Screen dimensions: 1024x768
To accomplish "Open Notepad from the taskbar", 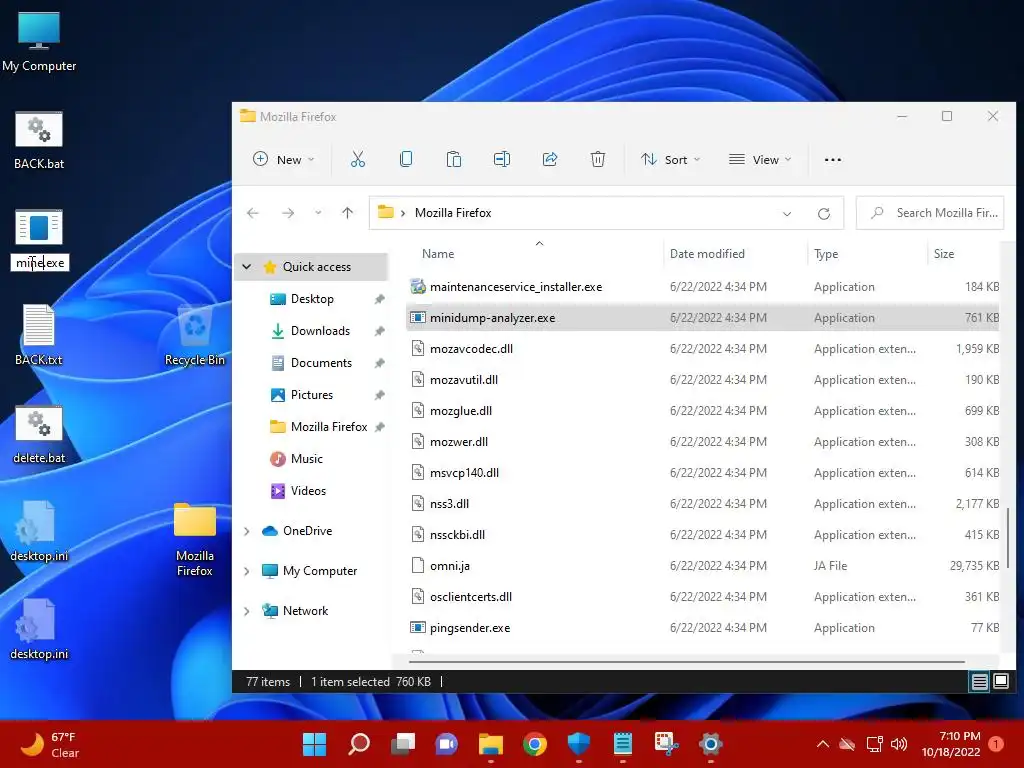I will click(x=623, y=744).
